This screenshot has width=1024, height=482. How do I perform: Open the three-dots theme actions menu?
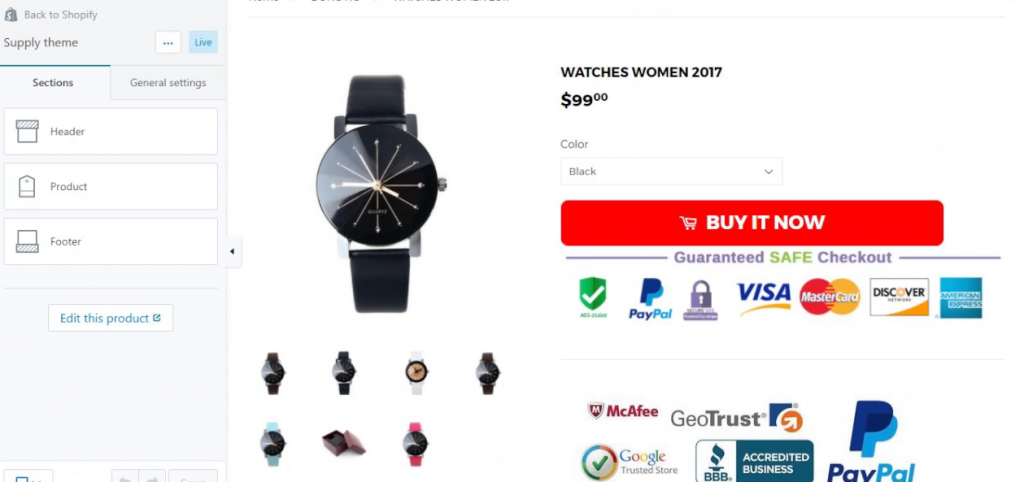click(168, 42)
